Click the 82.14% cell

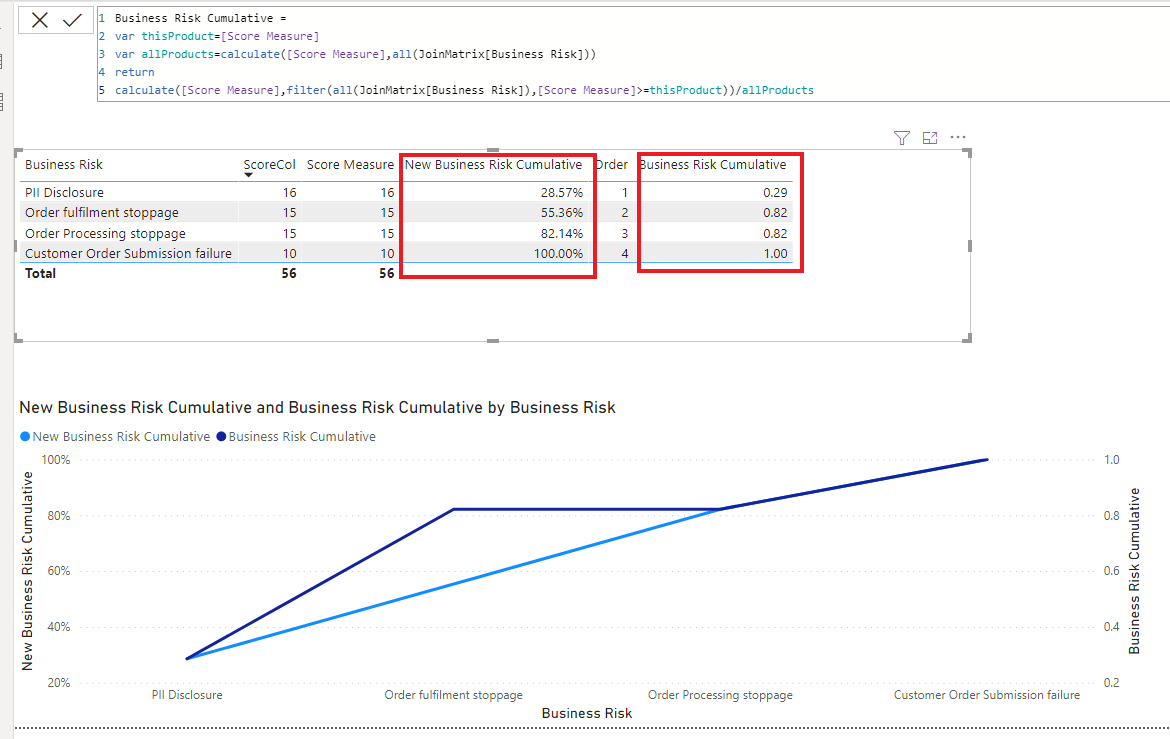[562, 234]
